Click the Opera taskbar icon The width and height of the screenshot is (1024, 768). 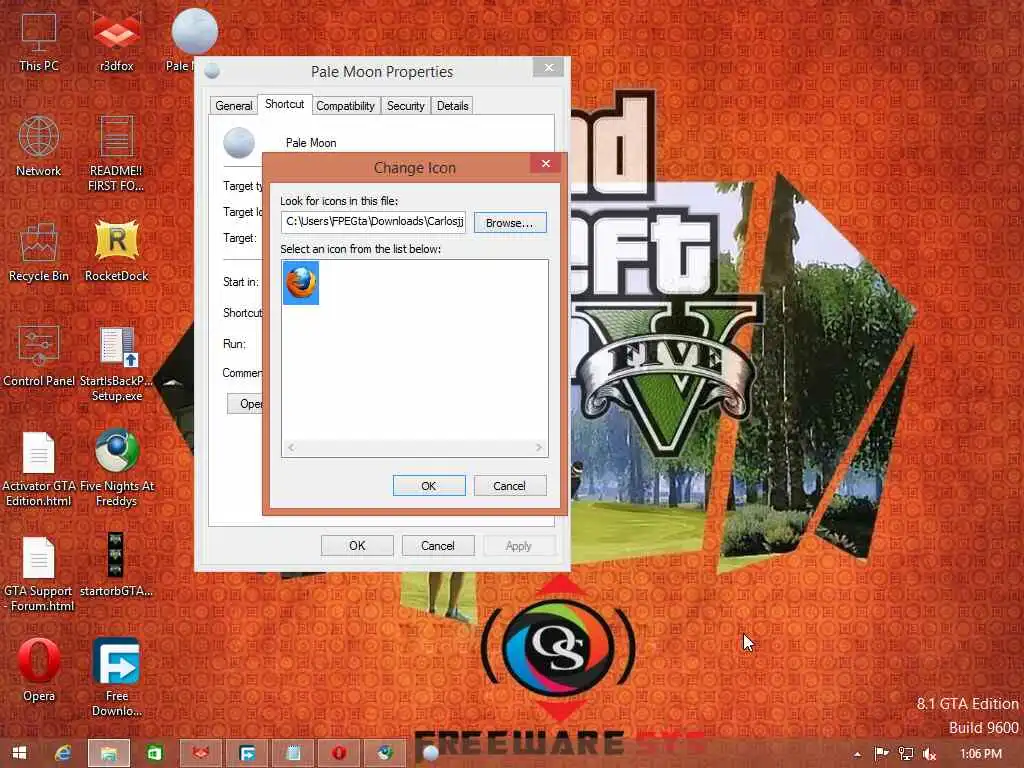click(339, 753)
